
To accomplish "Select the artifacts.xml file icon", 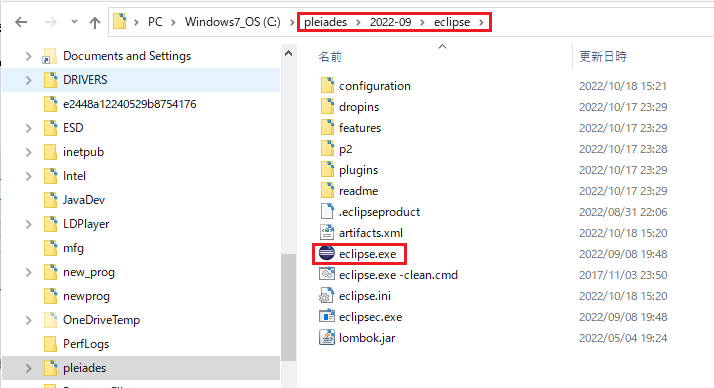I will (x=327, y=232).
